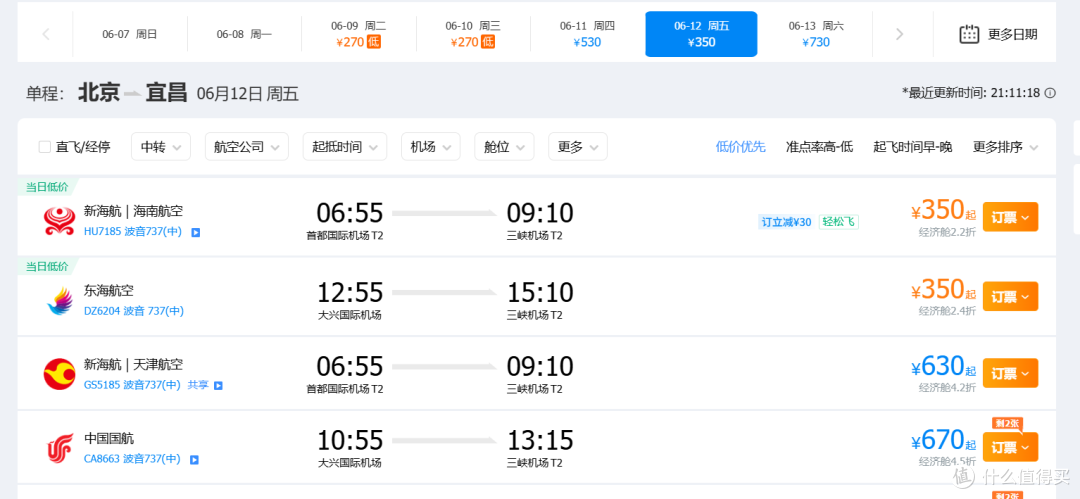Screen dimensions: 1080x499
Task: Book the CA8663 flight with 订票
Action: click(x=1010, y=447)
